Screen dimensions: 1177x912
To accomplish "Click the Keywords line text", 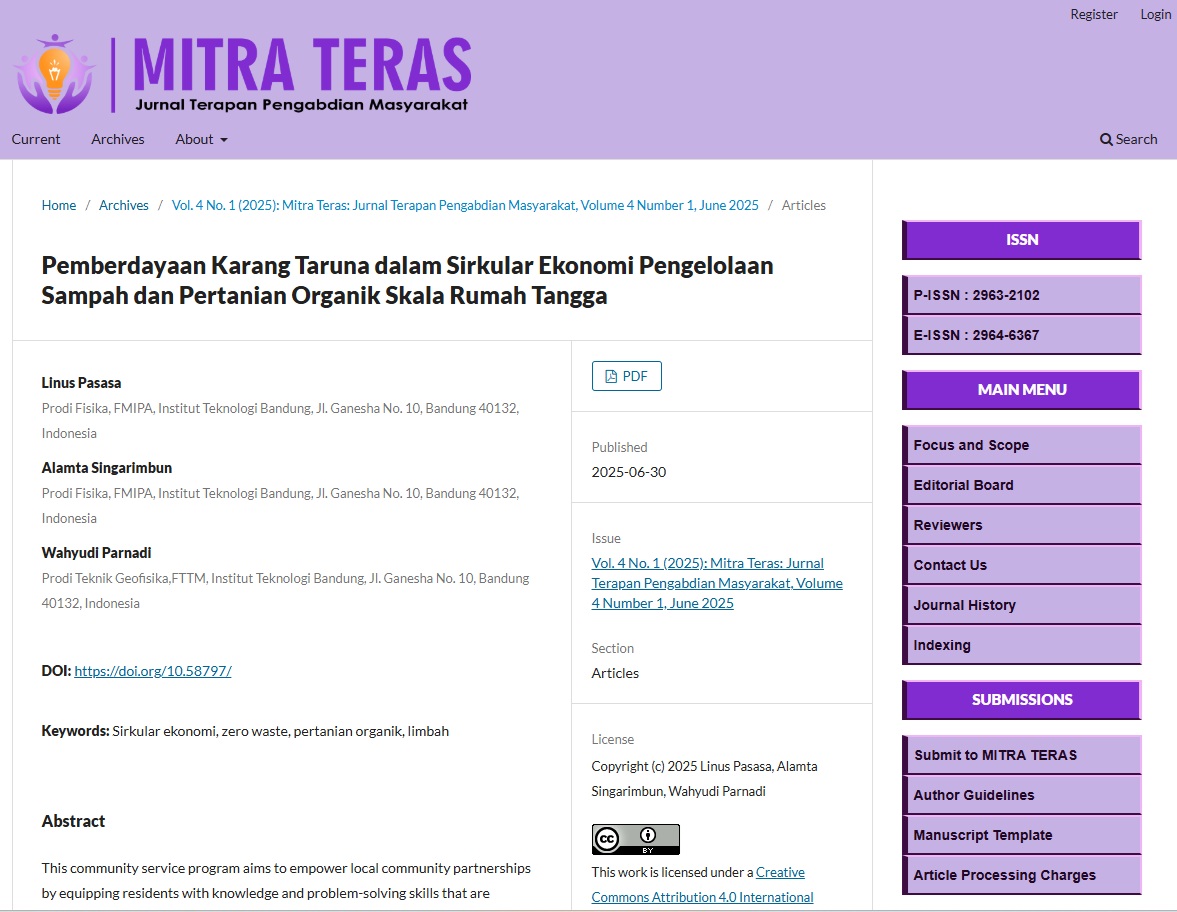I will (245, 731).
